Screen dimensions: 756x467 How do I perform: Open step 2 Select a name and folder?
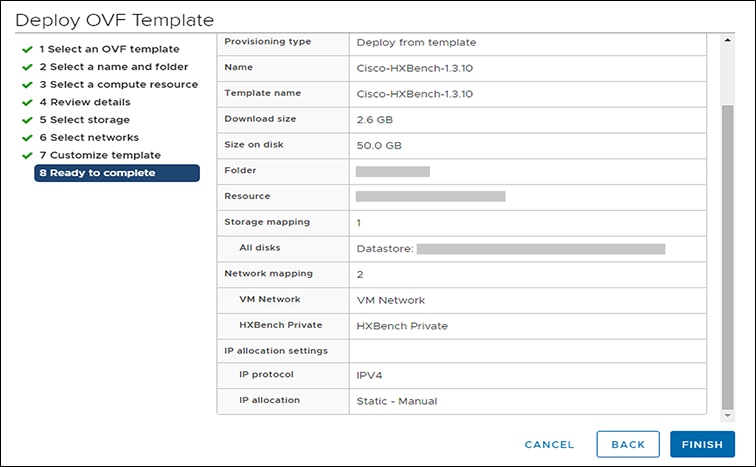point(113,67)
